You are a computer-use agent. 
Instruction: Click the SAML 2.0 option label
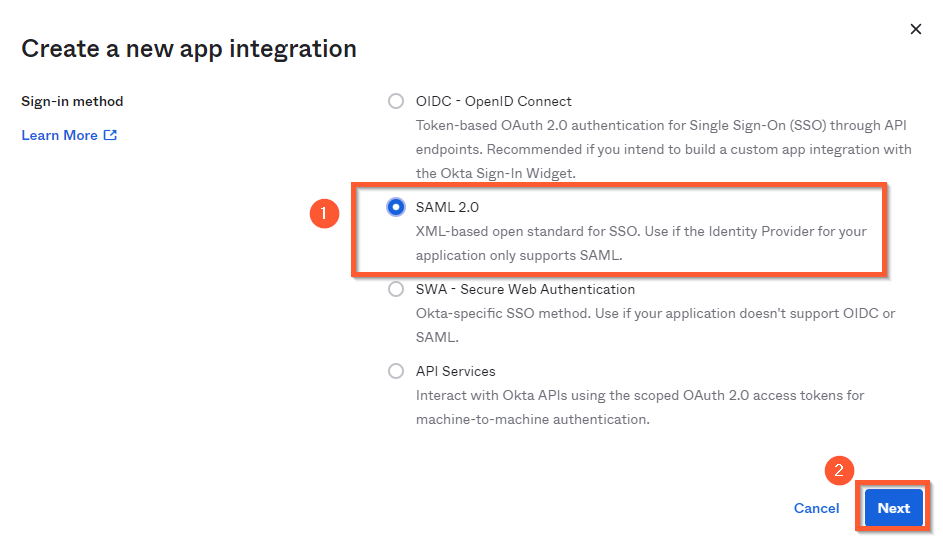447,208
